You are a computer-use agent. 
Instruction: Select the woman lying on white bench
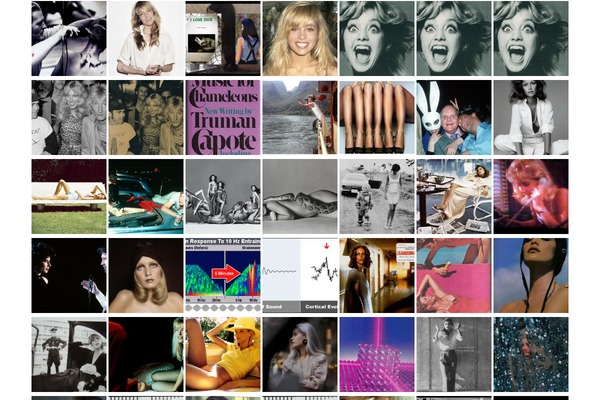pyautogui.click(x=69, y=196)
